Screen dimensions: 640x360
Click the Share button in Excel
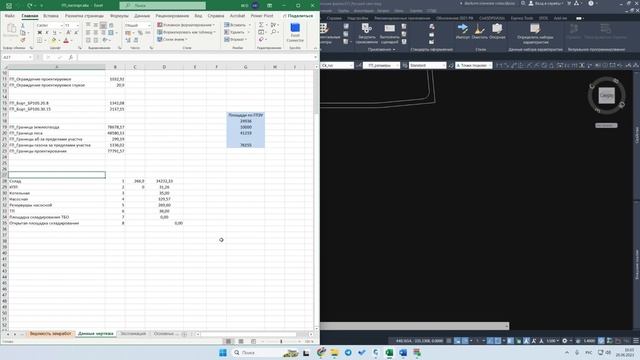pos(298,16)
